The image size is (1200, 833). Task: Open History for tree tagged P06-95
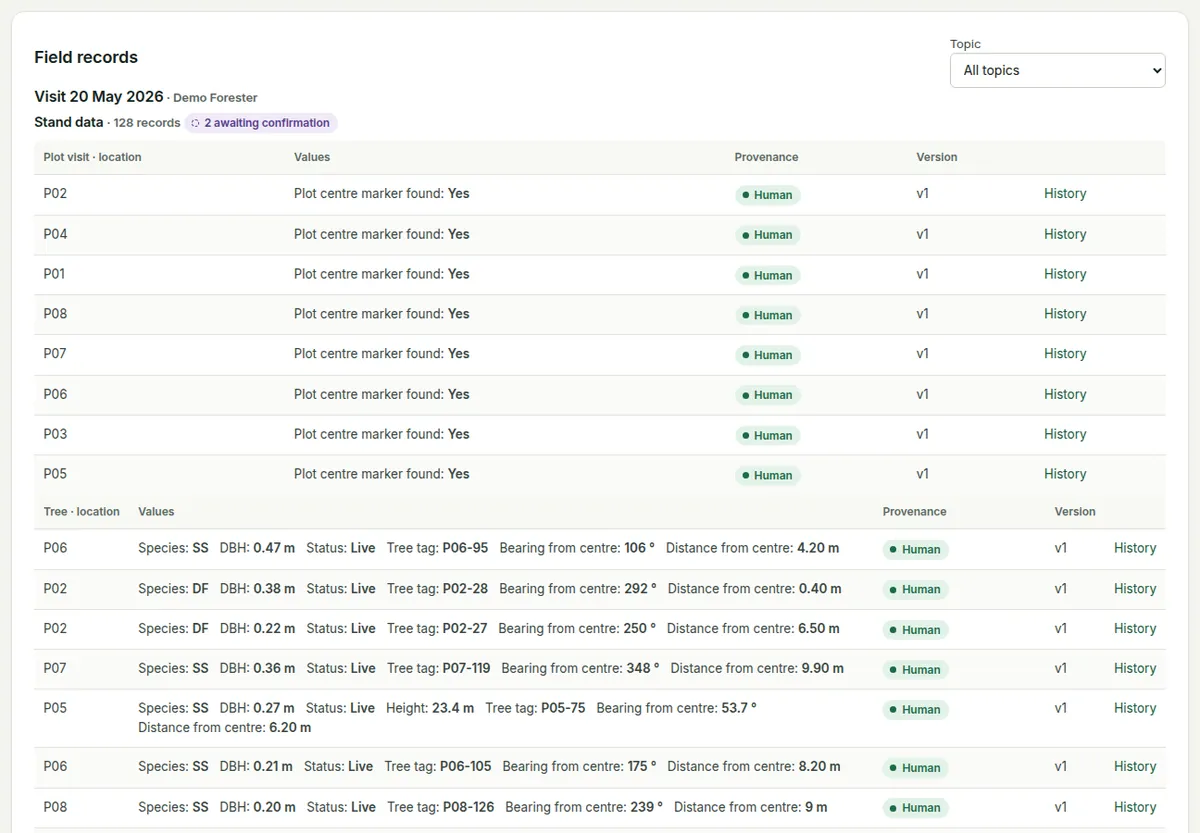pyautogui.click(x=1135, y=548)
